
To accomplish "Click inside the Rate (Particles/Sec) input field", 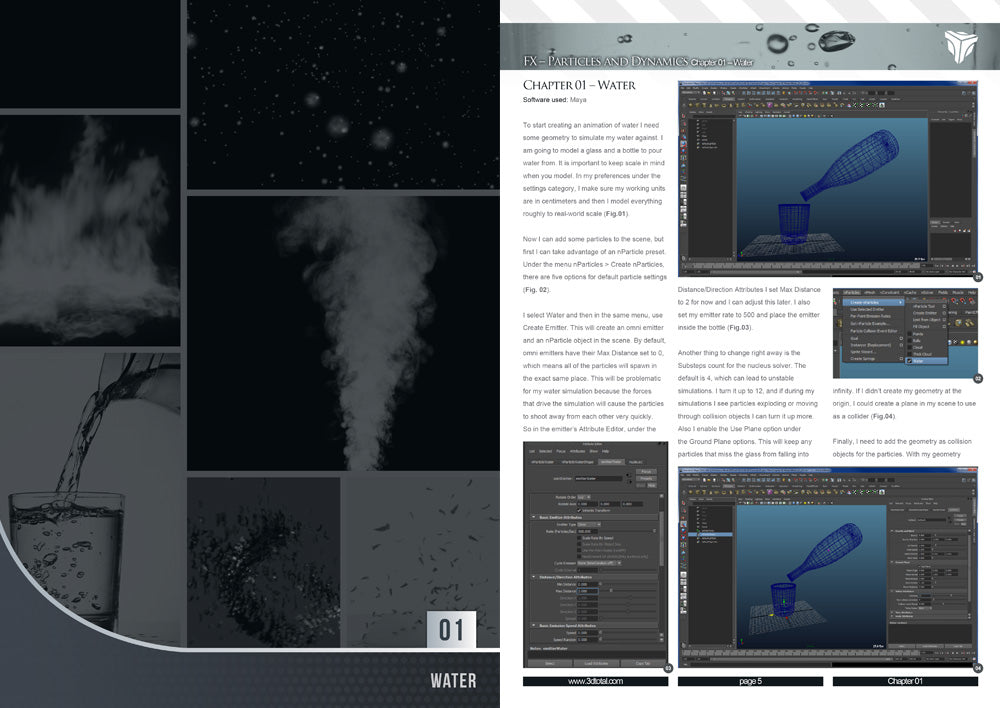I will tap(588, 530).
